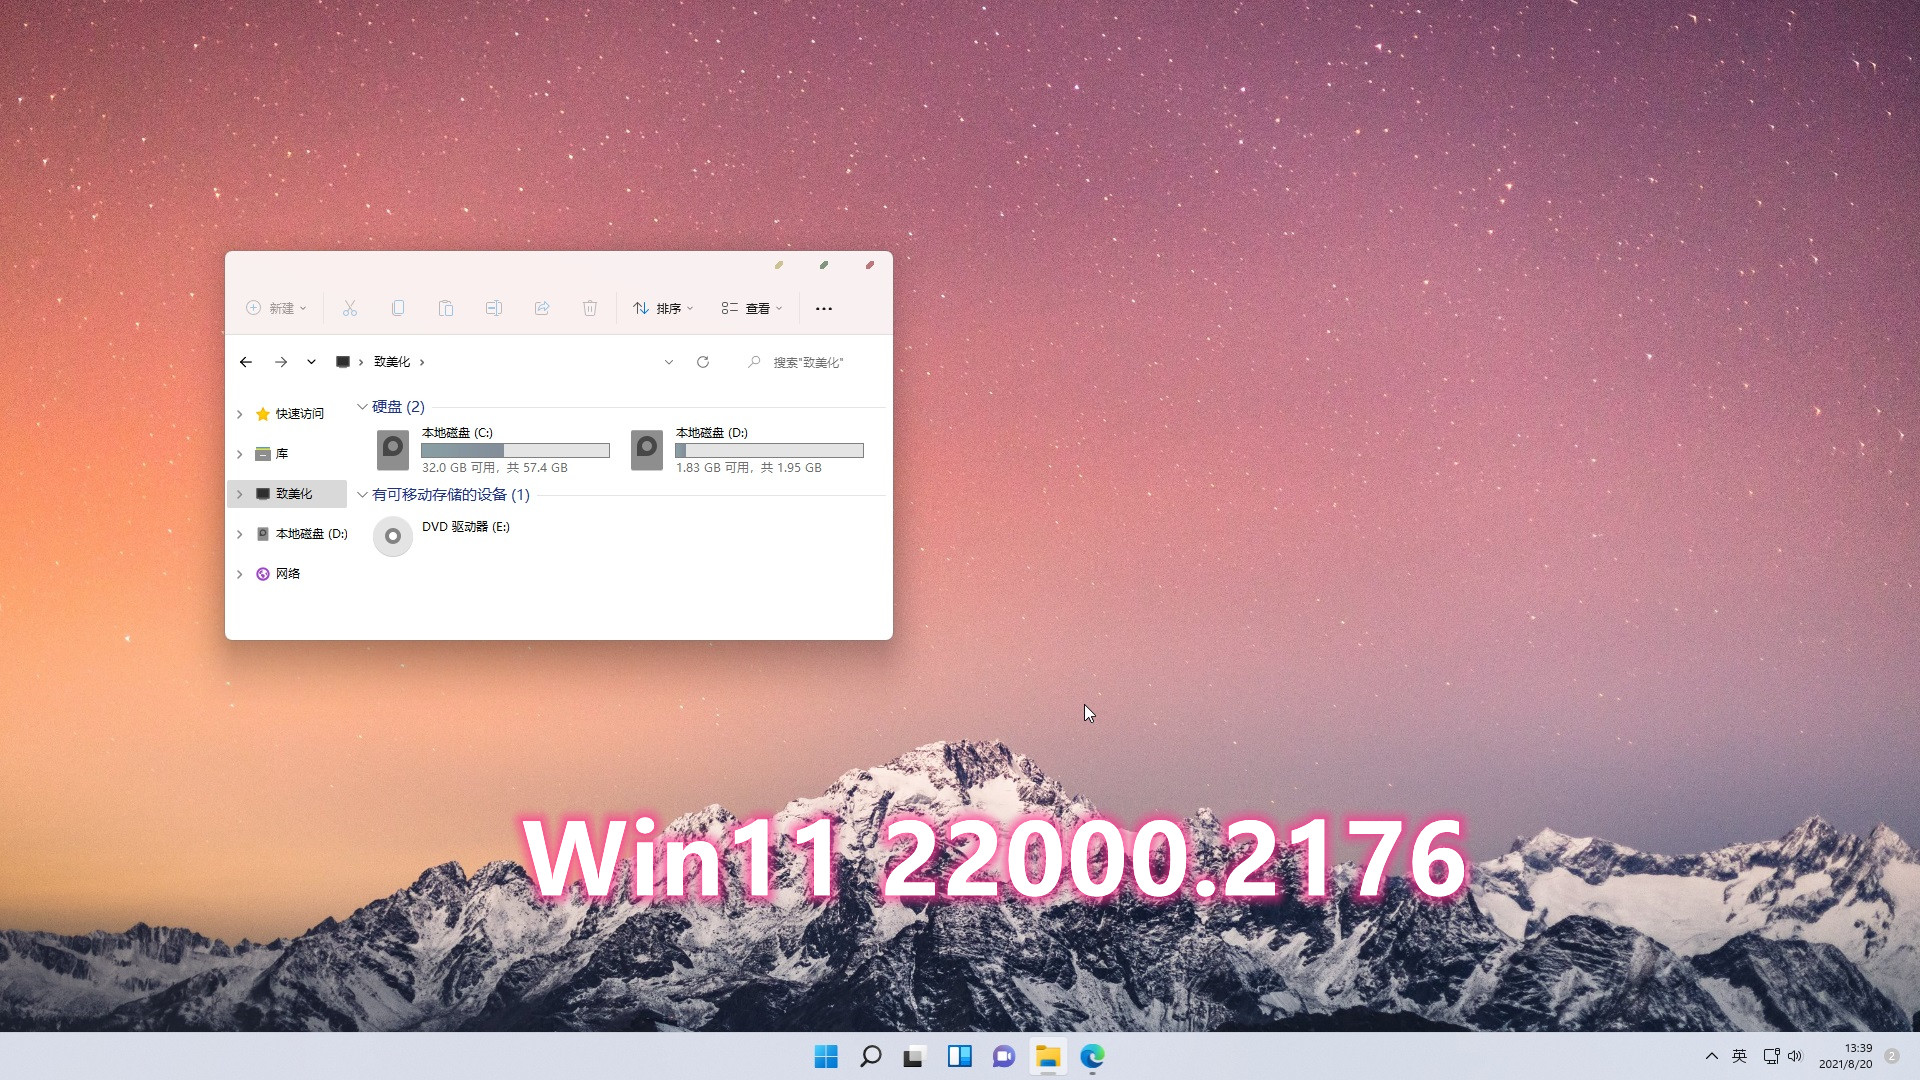Click the network tray icon
This screenshot has height=1080, width=1920.
tap(1771, 1056)
